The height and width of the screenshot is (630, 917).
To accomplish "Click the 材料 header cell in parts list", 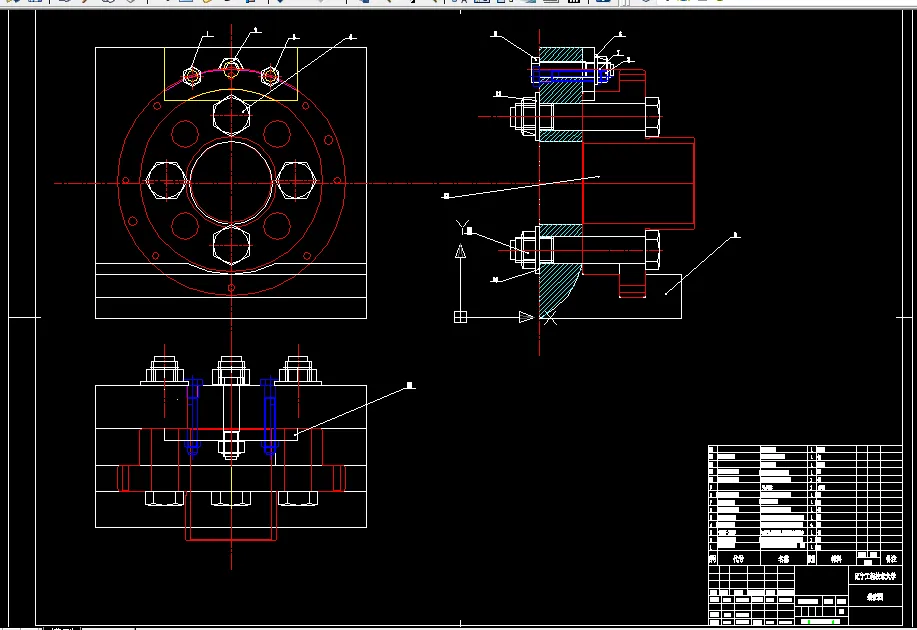I will point(836,559).
